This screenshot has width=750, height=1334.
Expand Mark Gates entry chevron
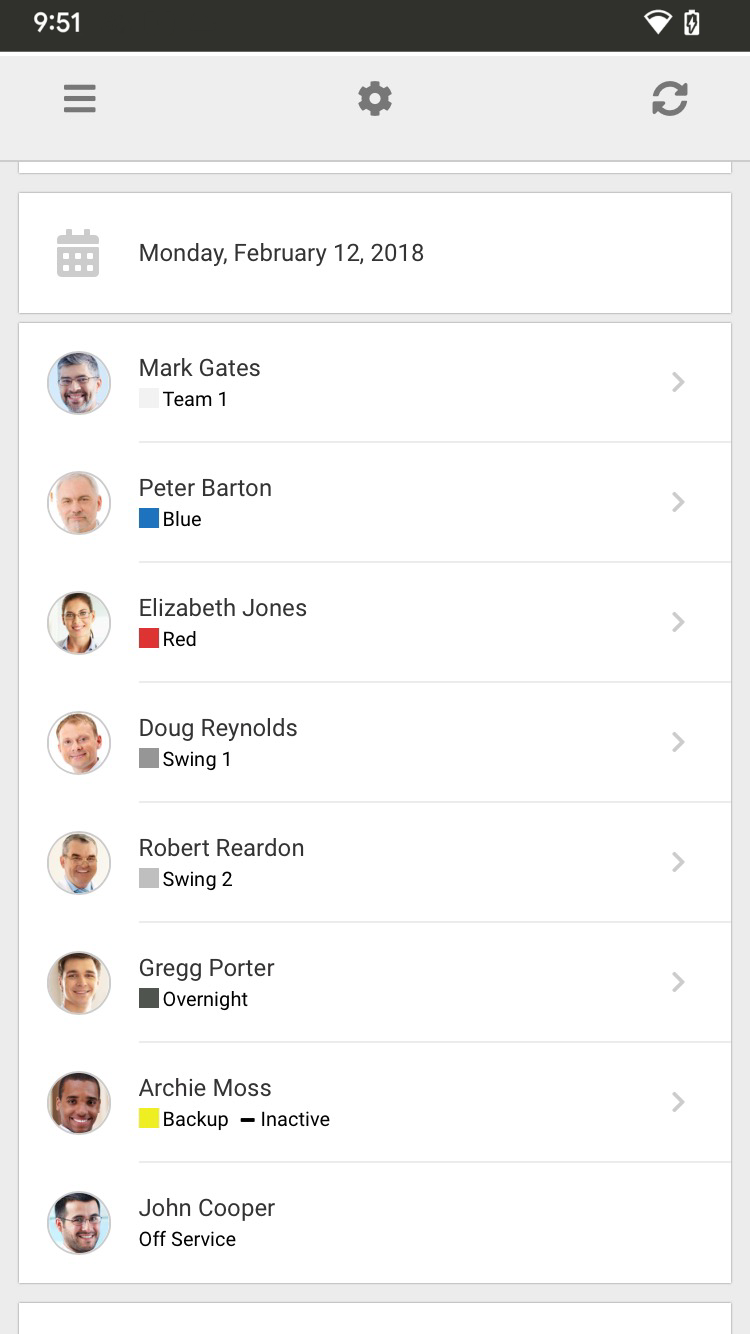tap(678, 382)
